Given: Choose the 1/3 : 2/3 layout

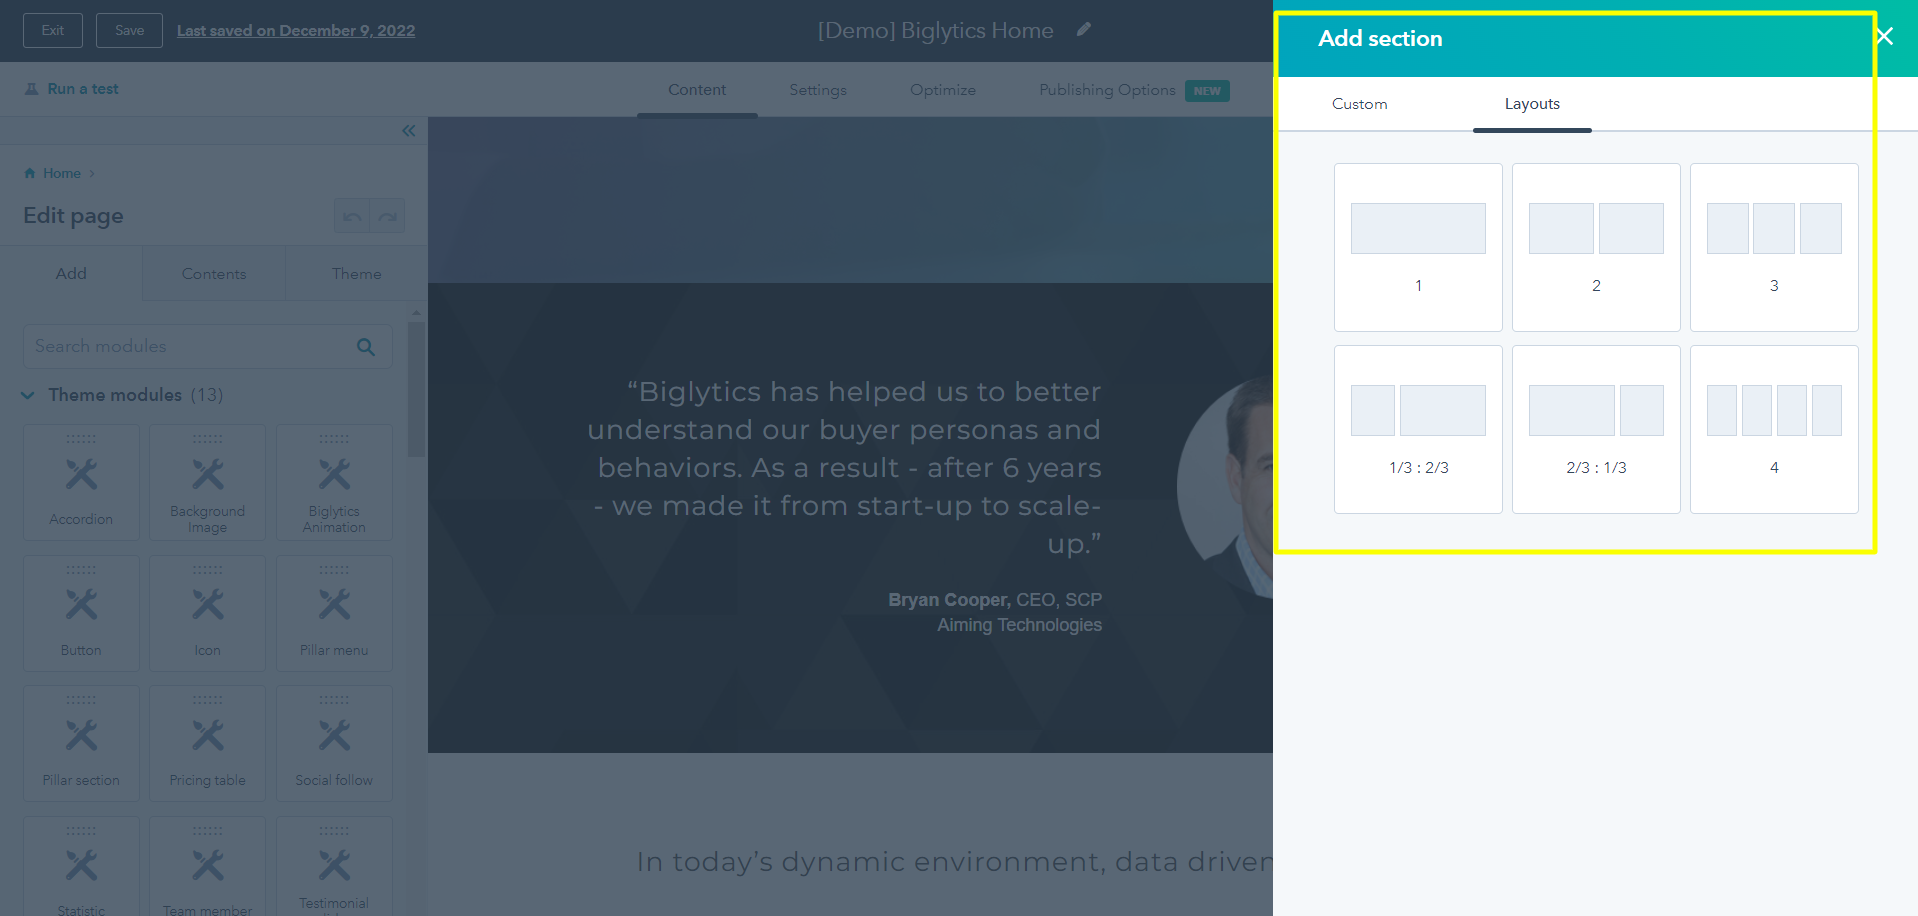Looking at the screenshot, I should tap(1418, 429).
